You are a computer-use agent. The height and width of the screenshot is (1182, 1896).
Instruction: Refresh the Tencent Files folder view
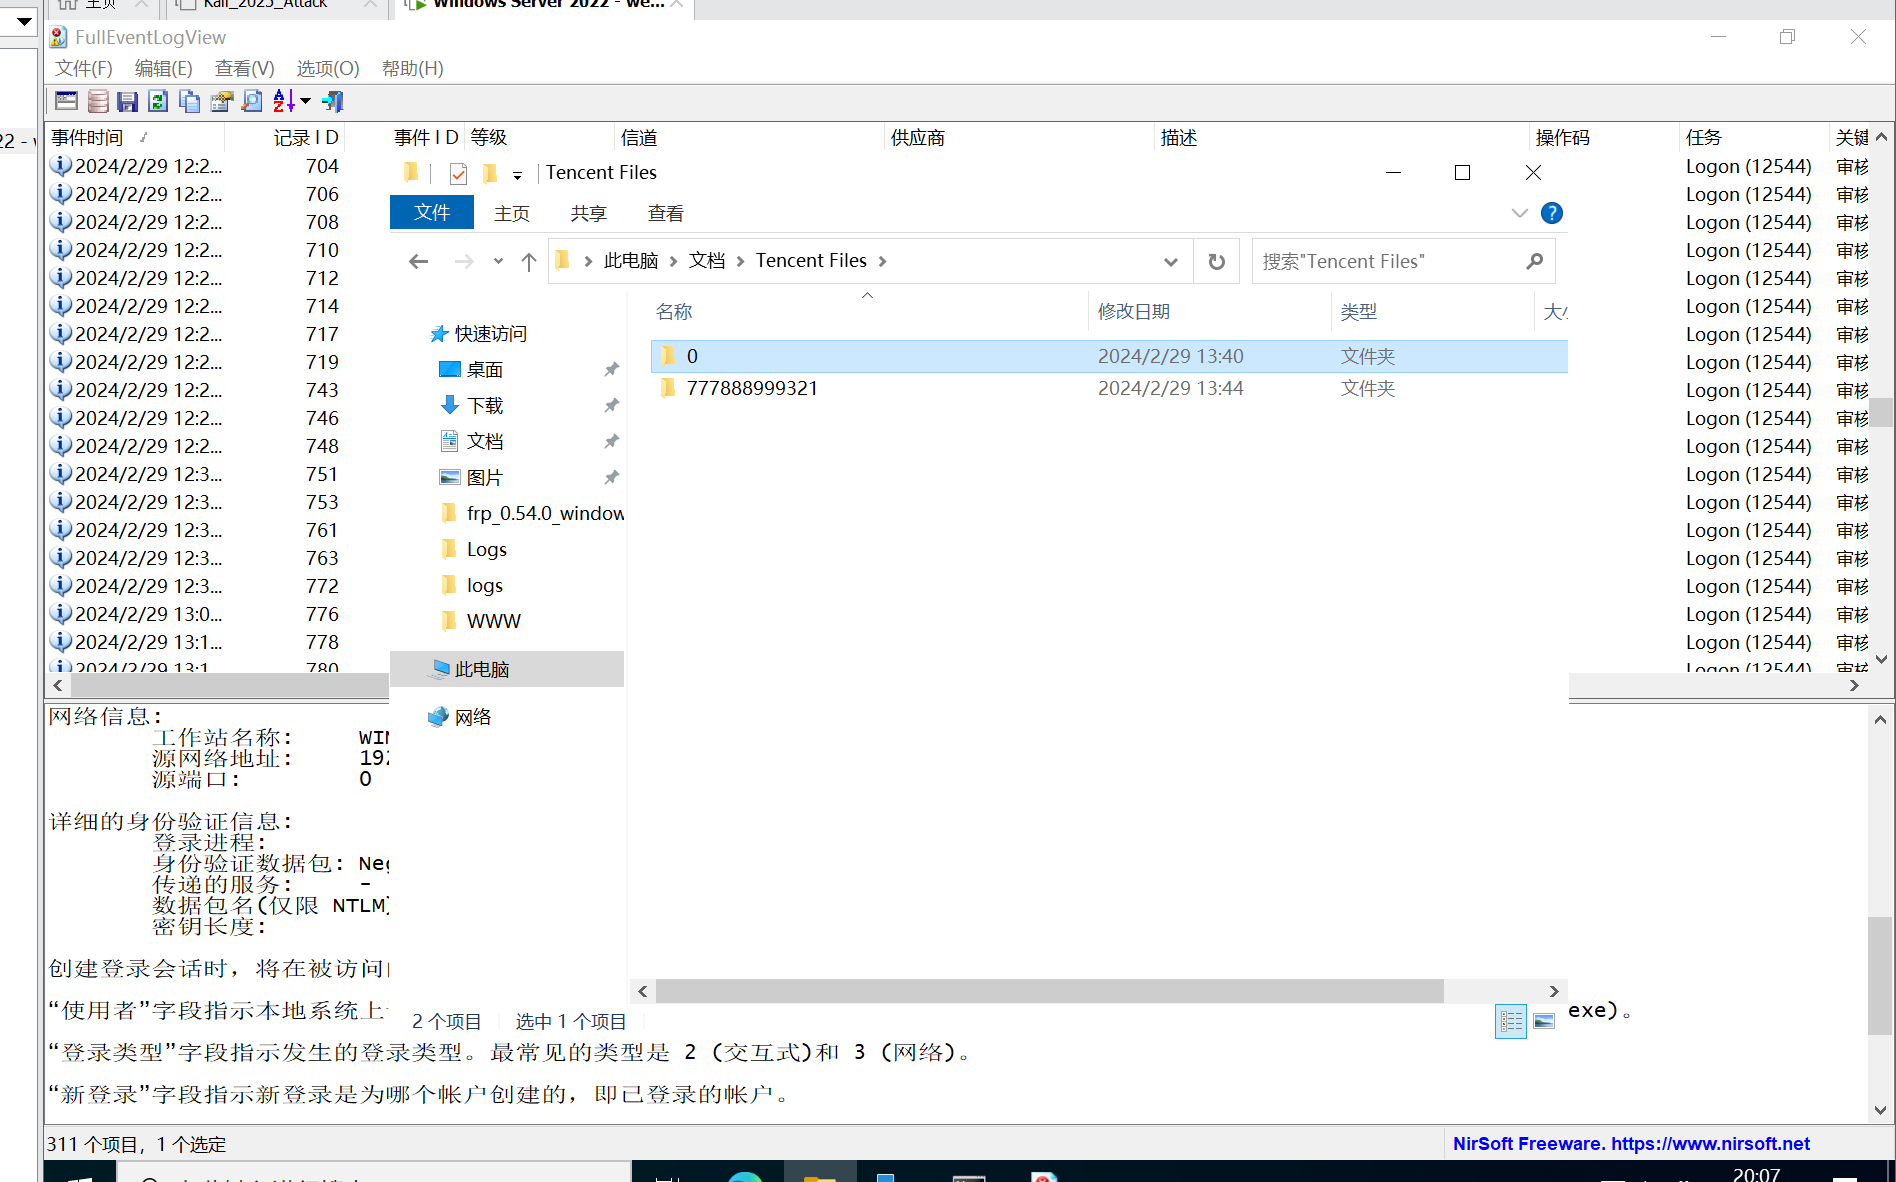point(1216,262)
